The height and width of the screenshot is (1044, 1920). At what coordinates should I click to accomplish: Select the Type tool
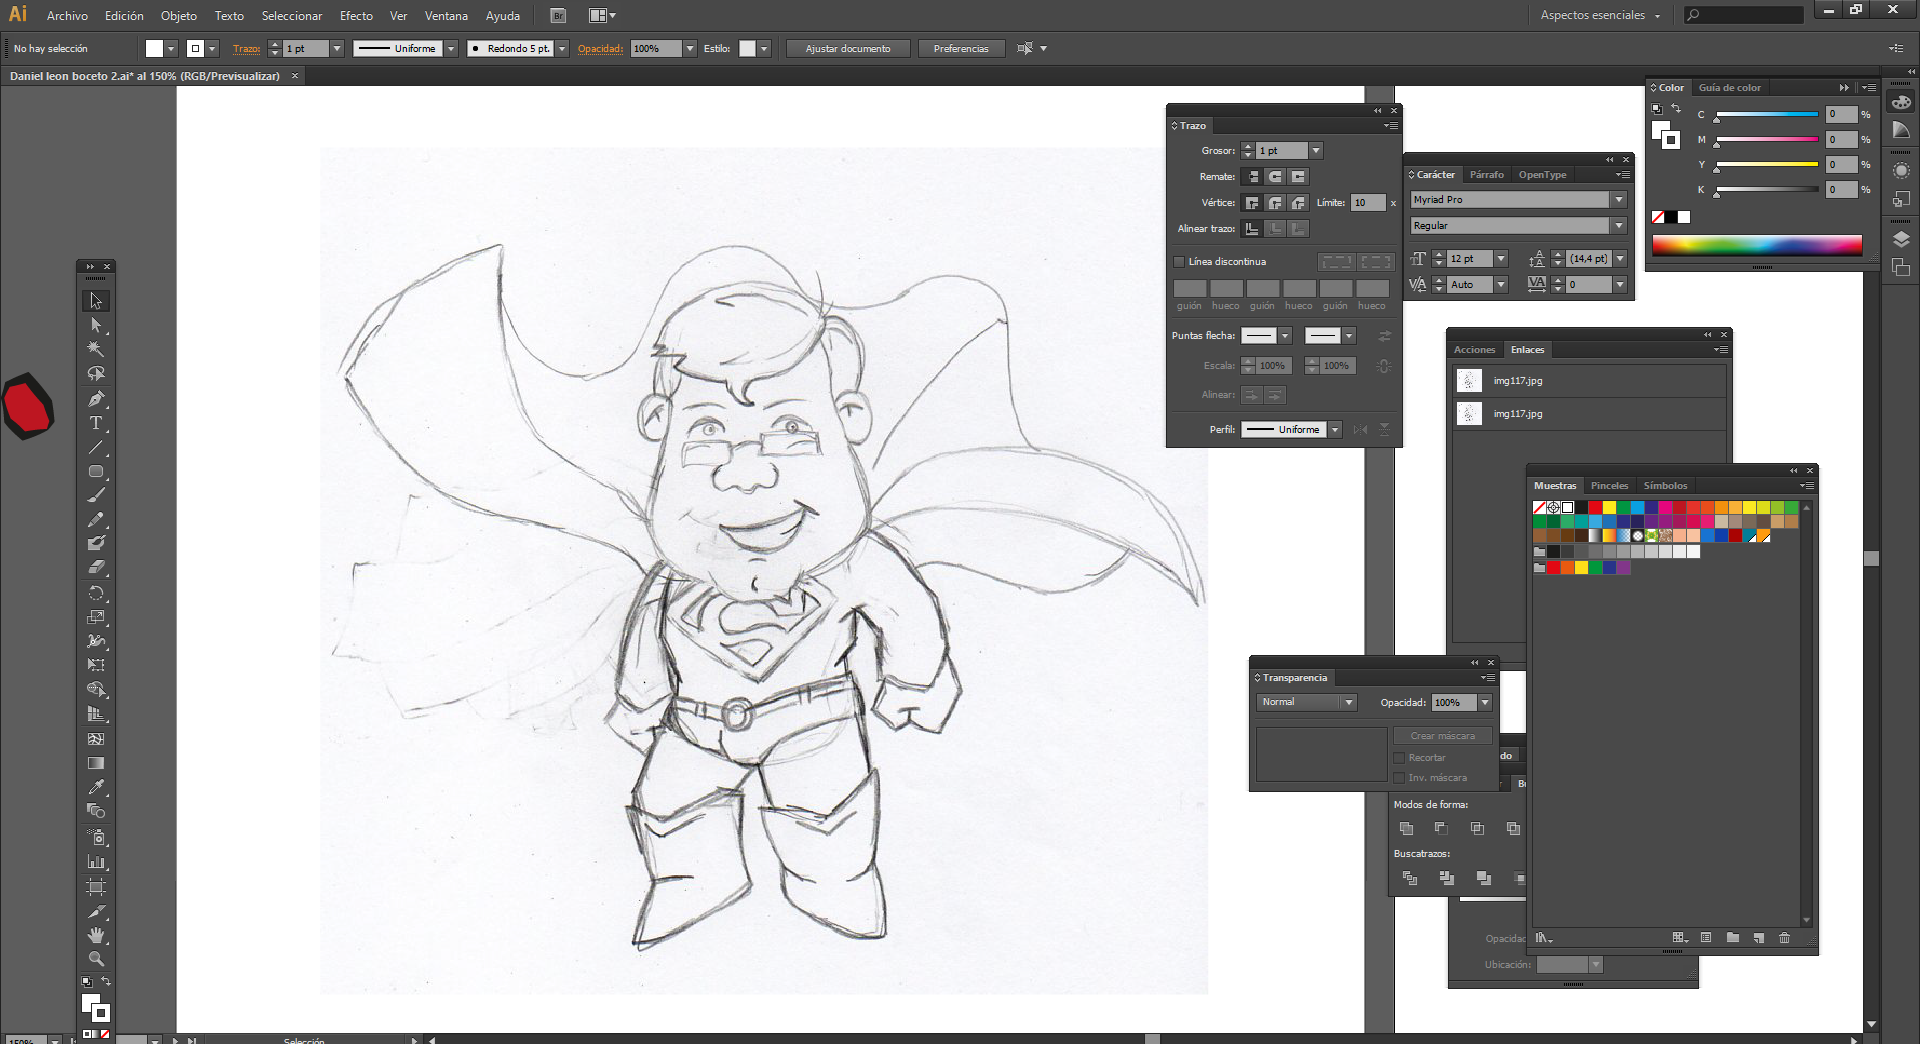click(x=96, y=423)
